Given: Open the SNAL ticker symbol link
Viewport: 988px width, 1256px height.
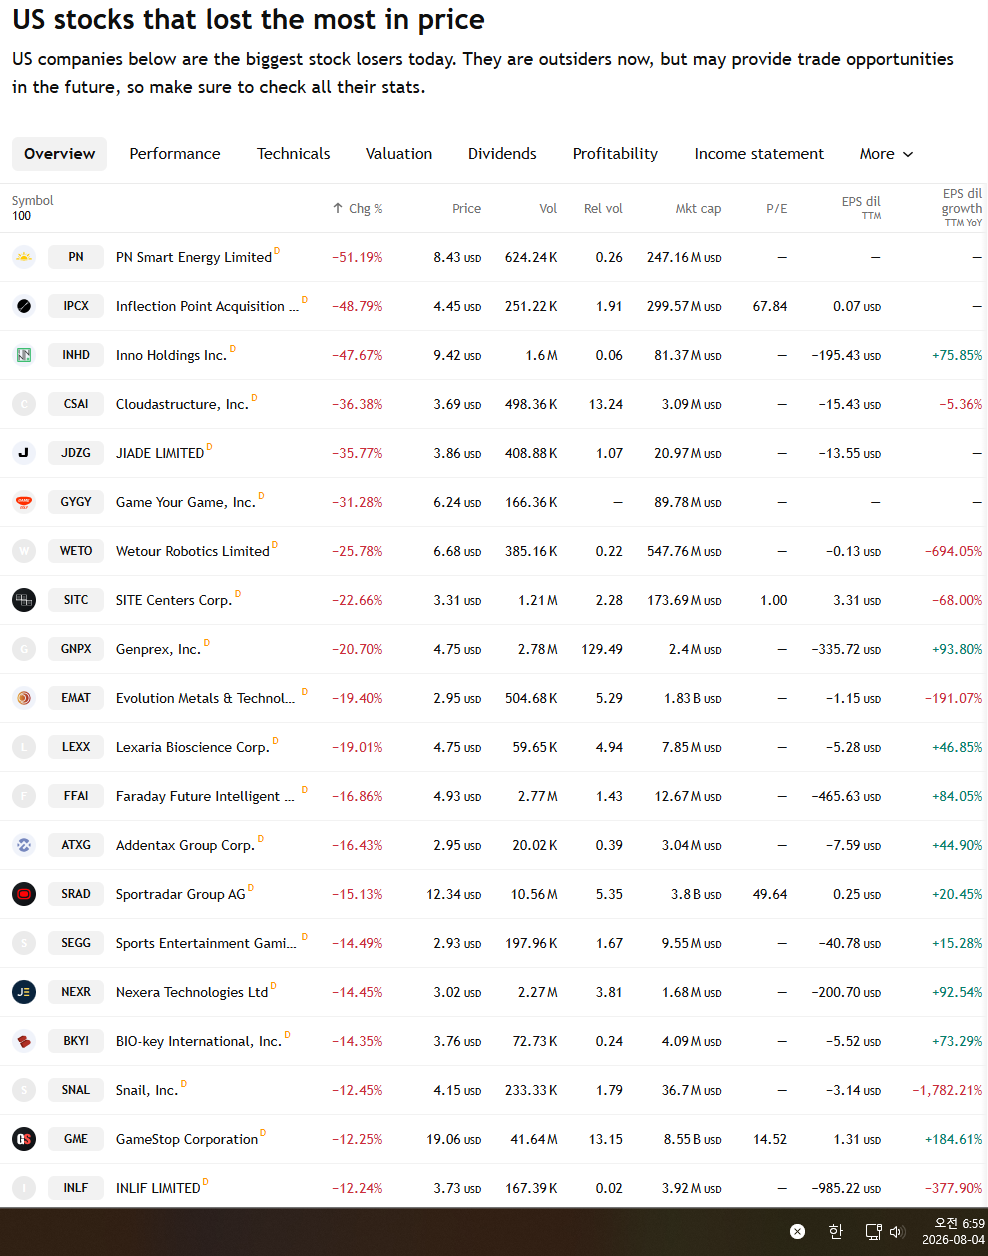Looking at the screenshot, I should (x=76, y=1090).
